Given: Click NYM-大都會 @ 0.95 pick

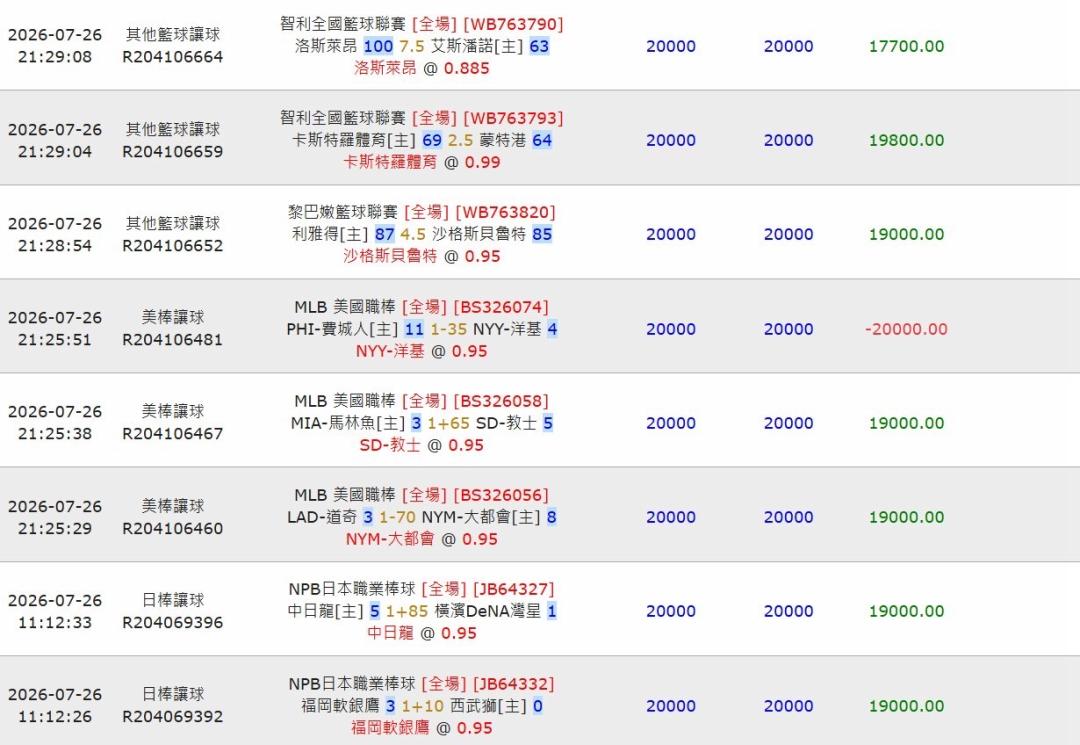Looking at the screenshot, I should tap(422, 539).
